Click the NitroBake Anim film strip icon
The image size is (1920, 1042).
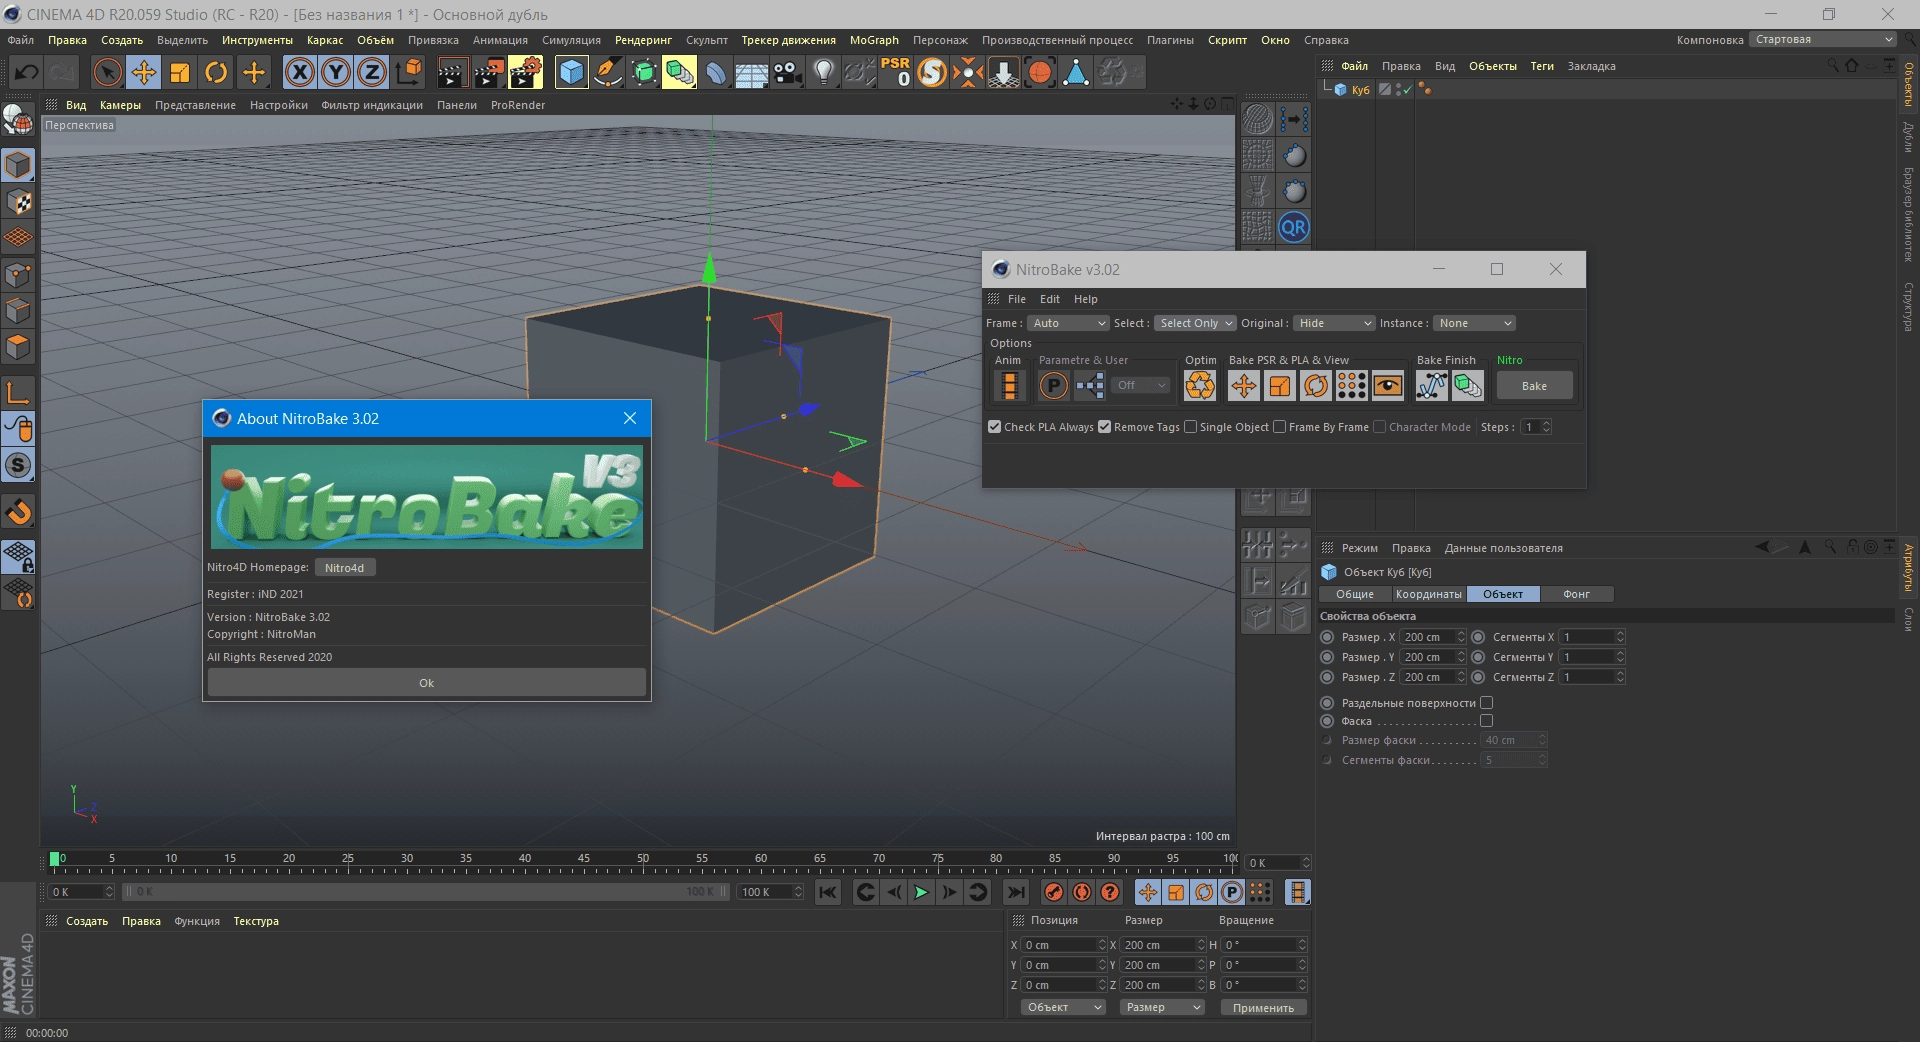1009,385
